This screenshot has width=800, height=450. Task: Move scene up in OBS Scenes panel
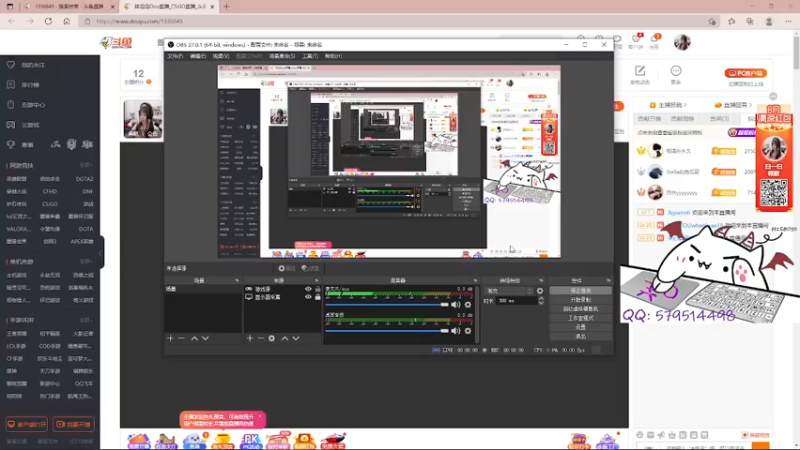tap(194, 338)
